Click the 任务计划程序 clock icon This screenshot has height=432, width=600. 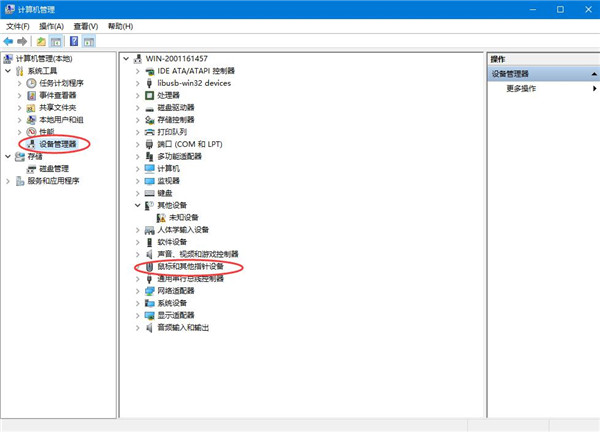point(30,83)
